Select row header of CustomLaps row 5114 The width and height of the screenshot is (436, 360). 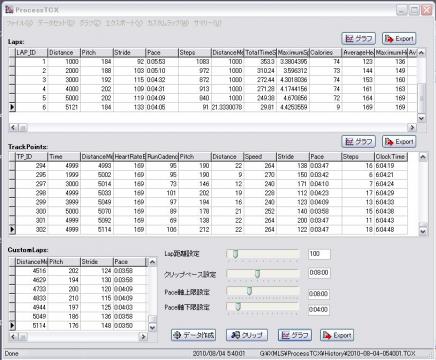tap(12, 325)
